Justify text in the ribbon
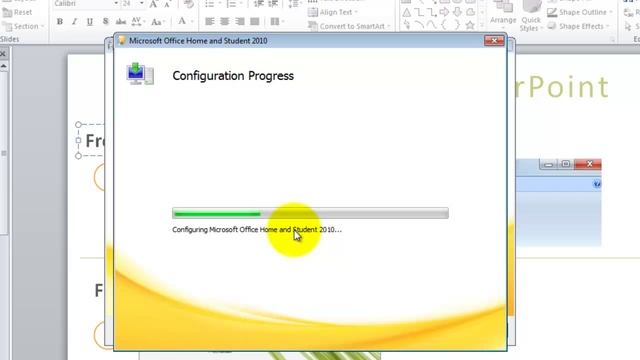 [x=255, y=21]
